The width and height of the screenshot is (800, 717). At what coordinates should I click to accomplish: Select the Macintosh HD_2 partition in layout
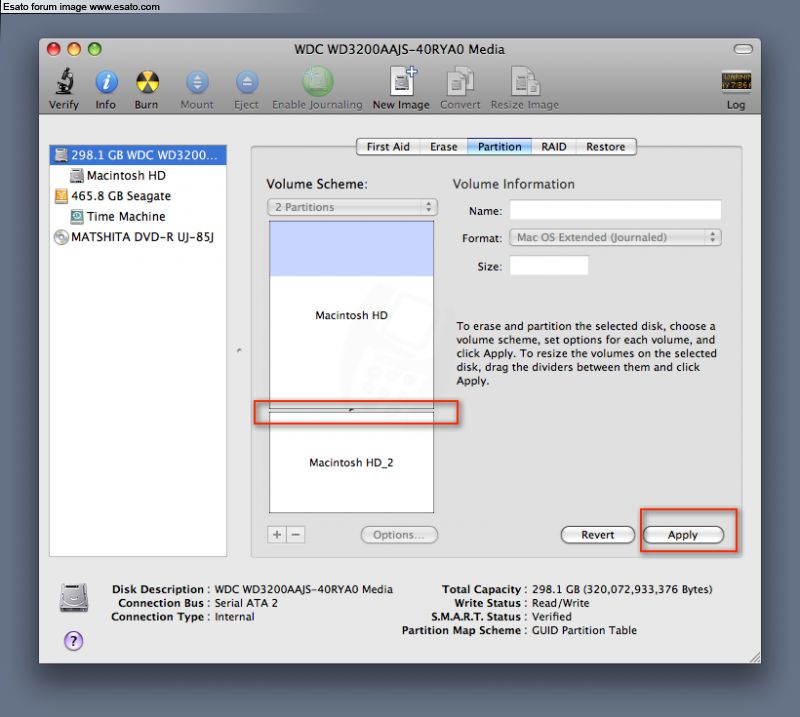coord(352,463)
